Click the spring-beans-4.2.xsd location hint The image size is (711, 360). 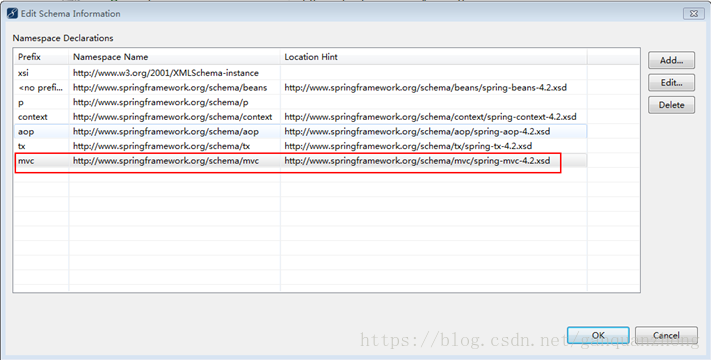coord(425,88)
